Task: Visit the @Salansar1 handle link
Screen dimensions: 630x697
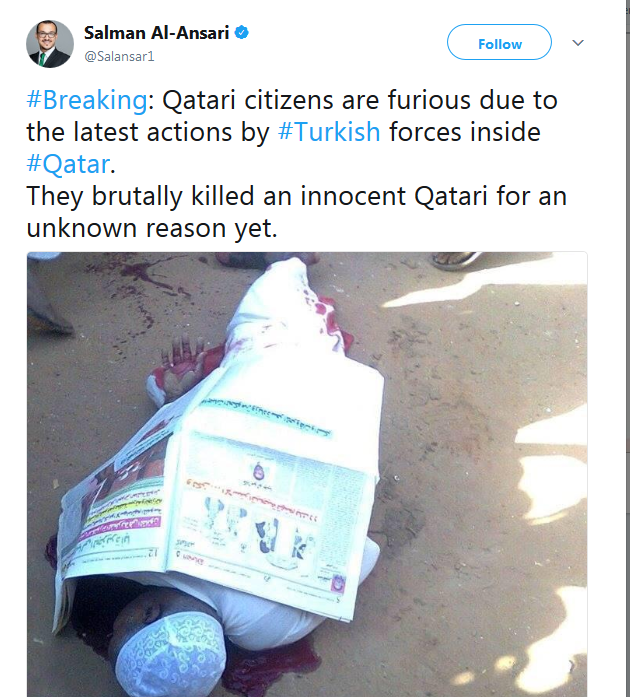Action: (119, 56)
